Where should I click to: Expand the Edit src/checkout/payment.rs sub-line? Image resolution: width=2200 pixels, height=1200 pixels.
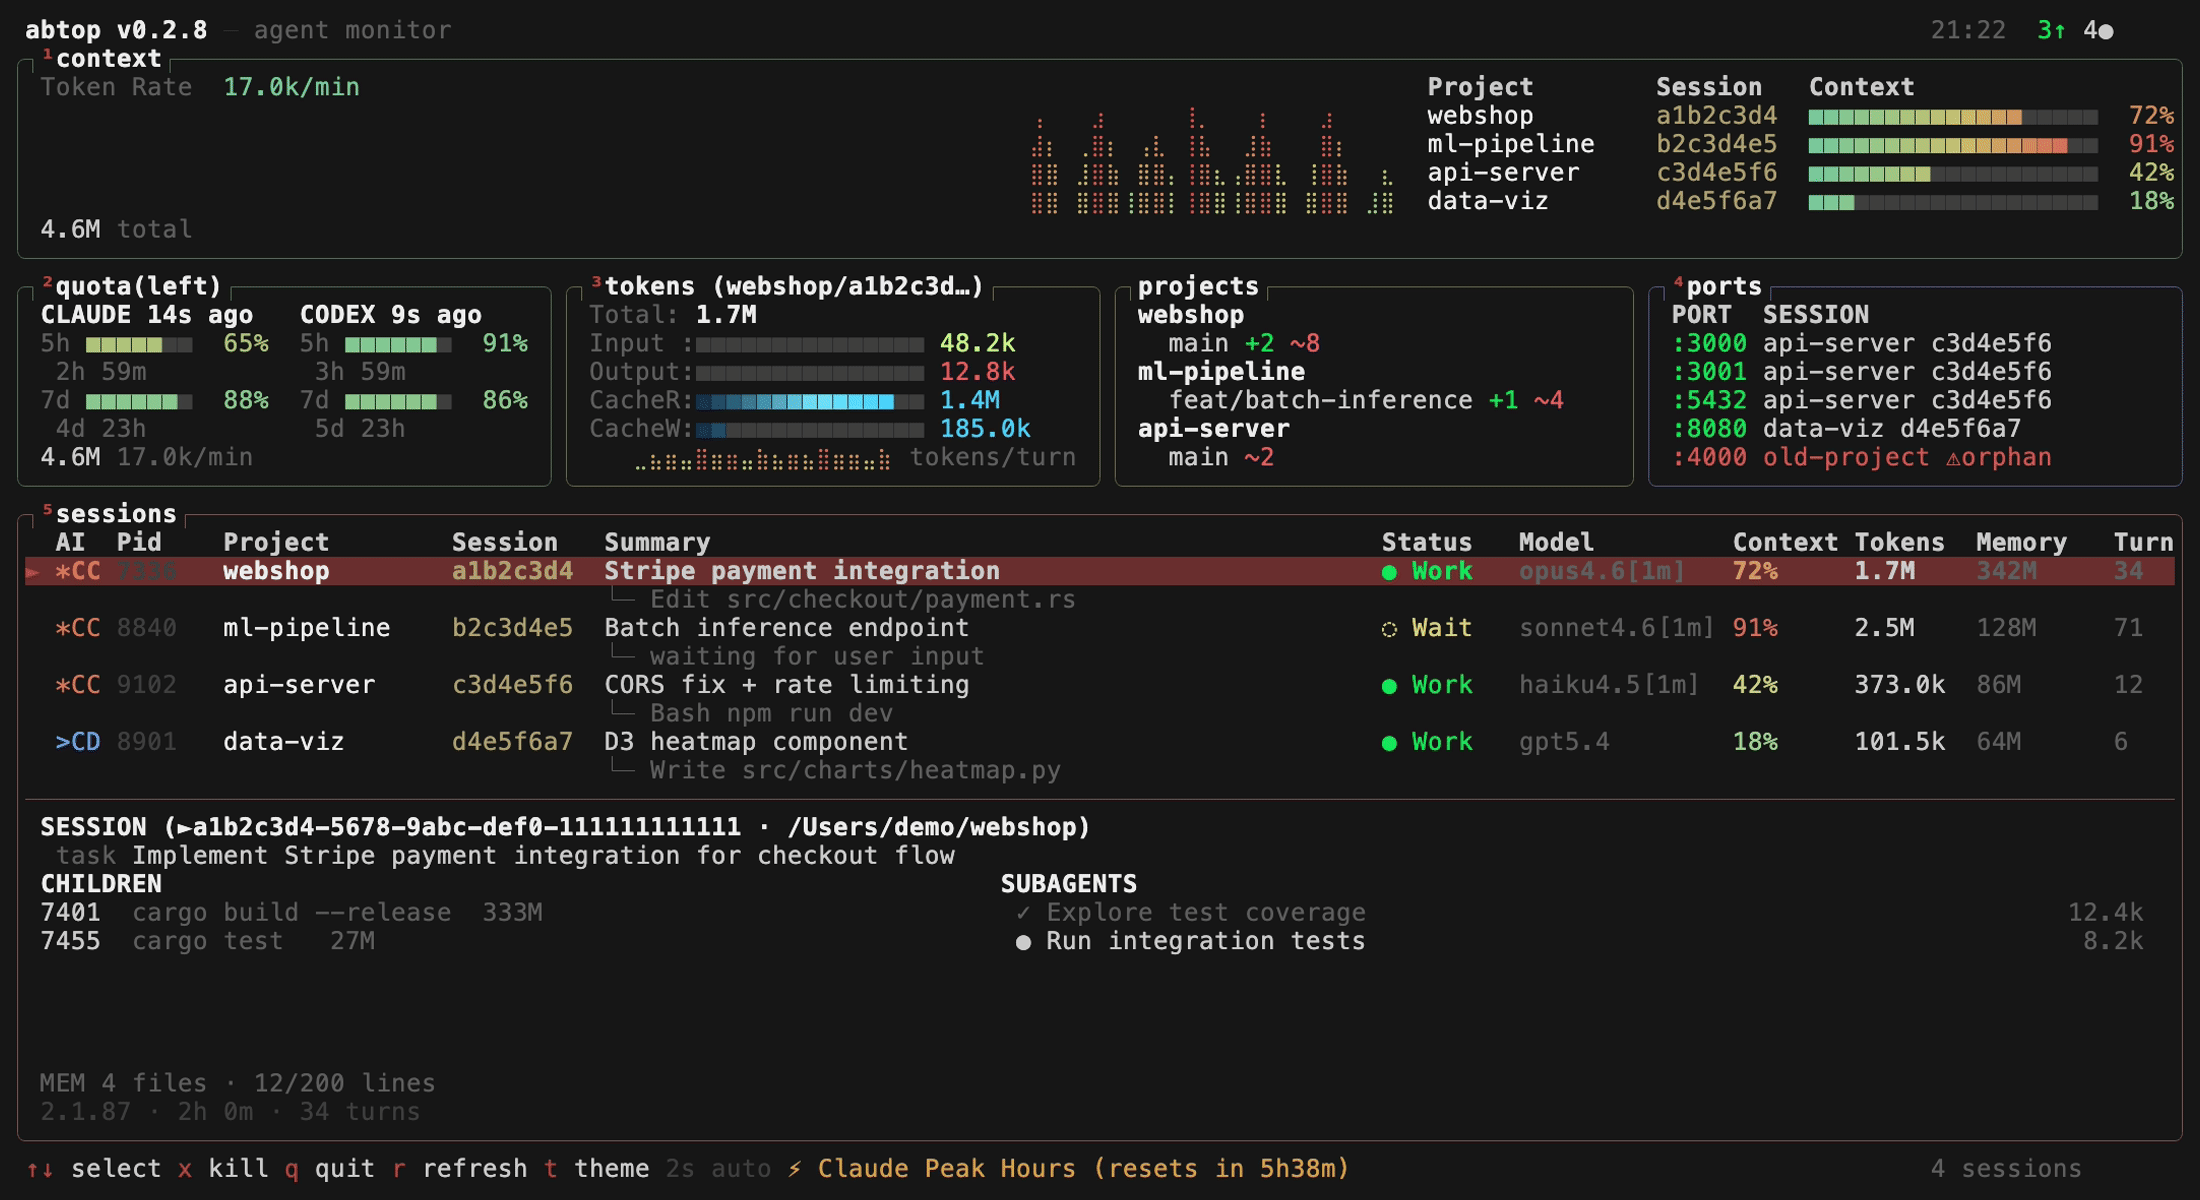(x=861, y=600)
